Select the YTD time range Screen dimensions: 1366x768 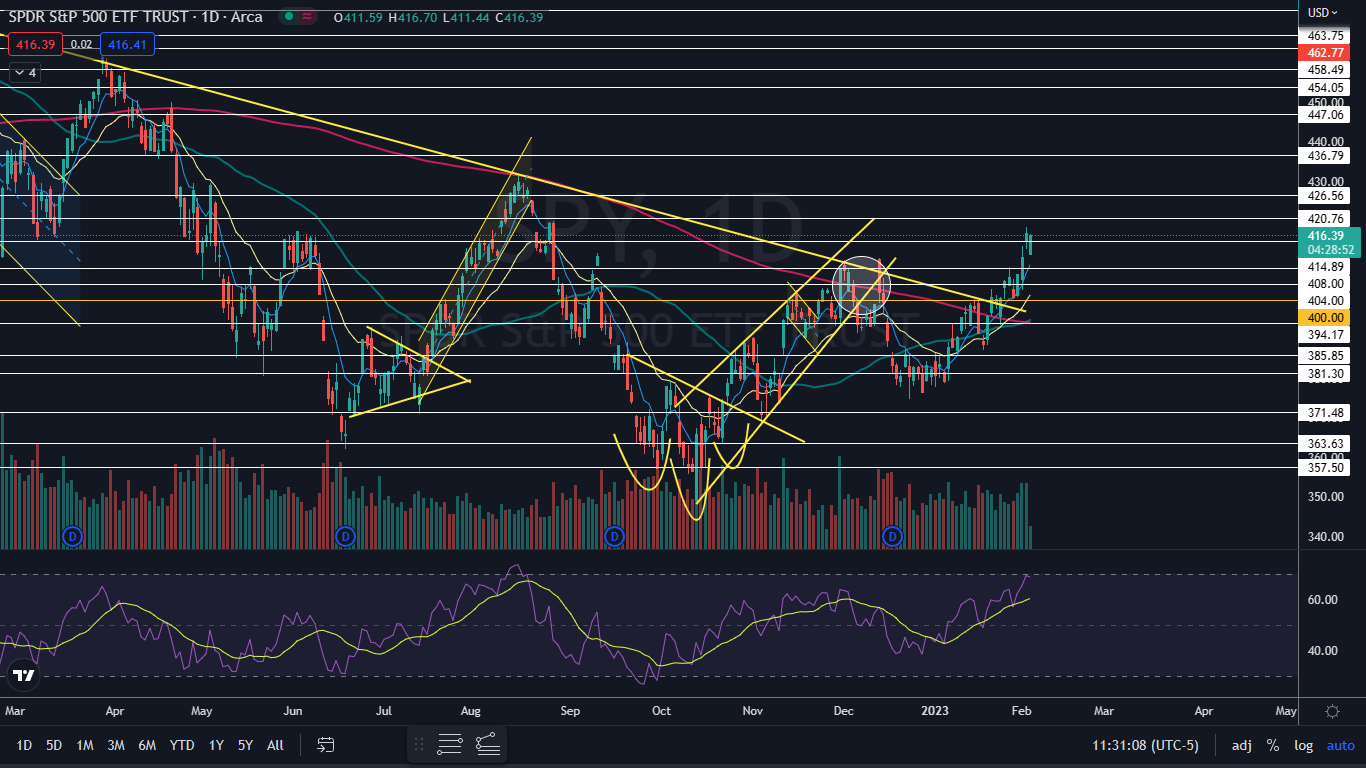(x=182, y=745)
